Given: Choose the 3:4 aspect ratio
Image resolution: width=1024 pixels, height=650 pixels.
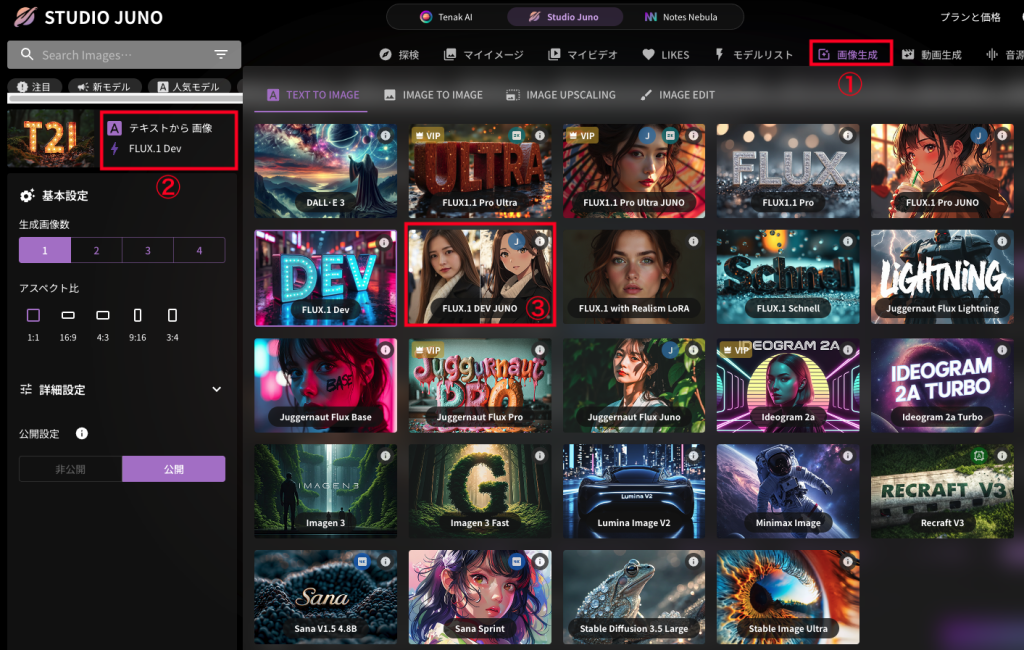Looking at the screenshot, I should tap(172, 324).
